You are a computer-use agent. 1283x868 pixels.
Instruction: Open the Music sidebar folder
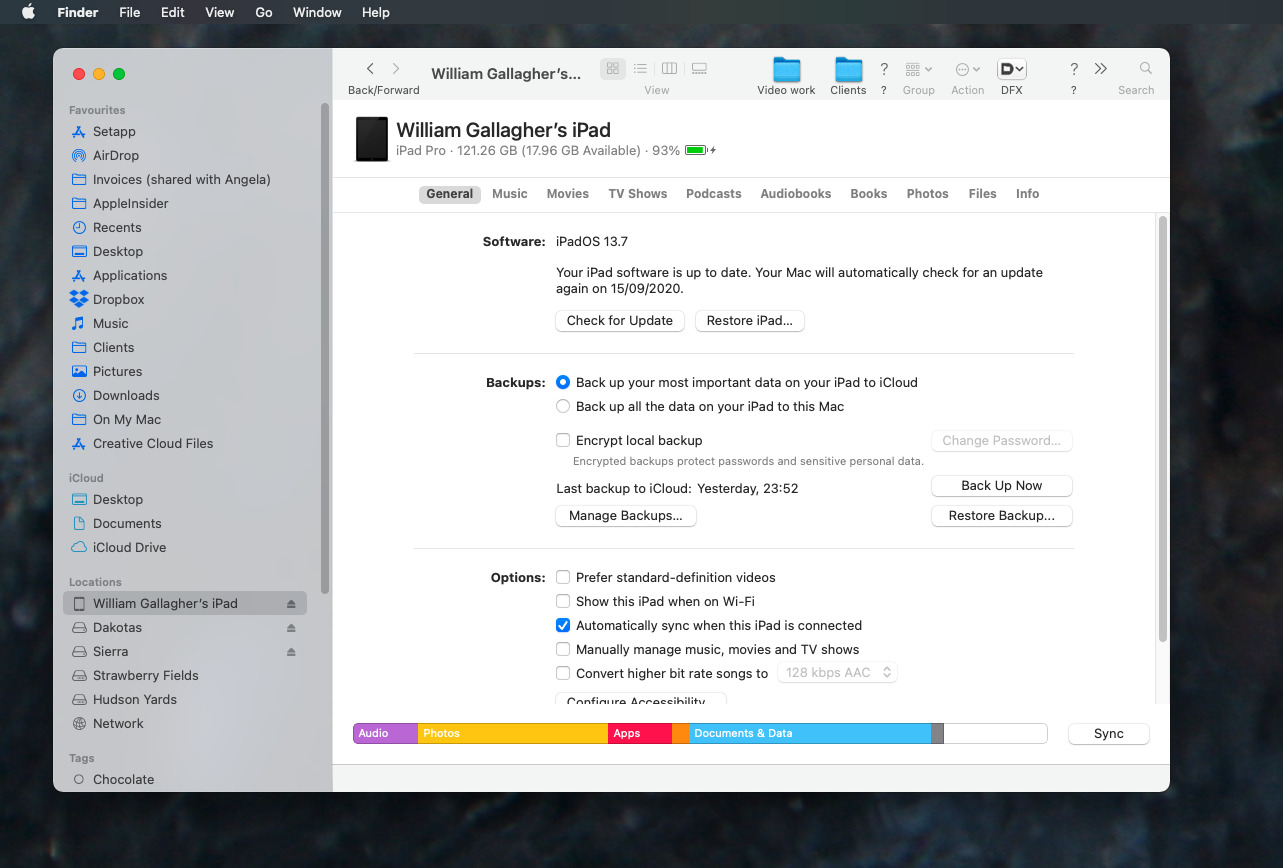tap(110, 323)
